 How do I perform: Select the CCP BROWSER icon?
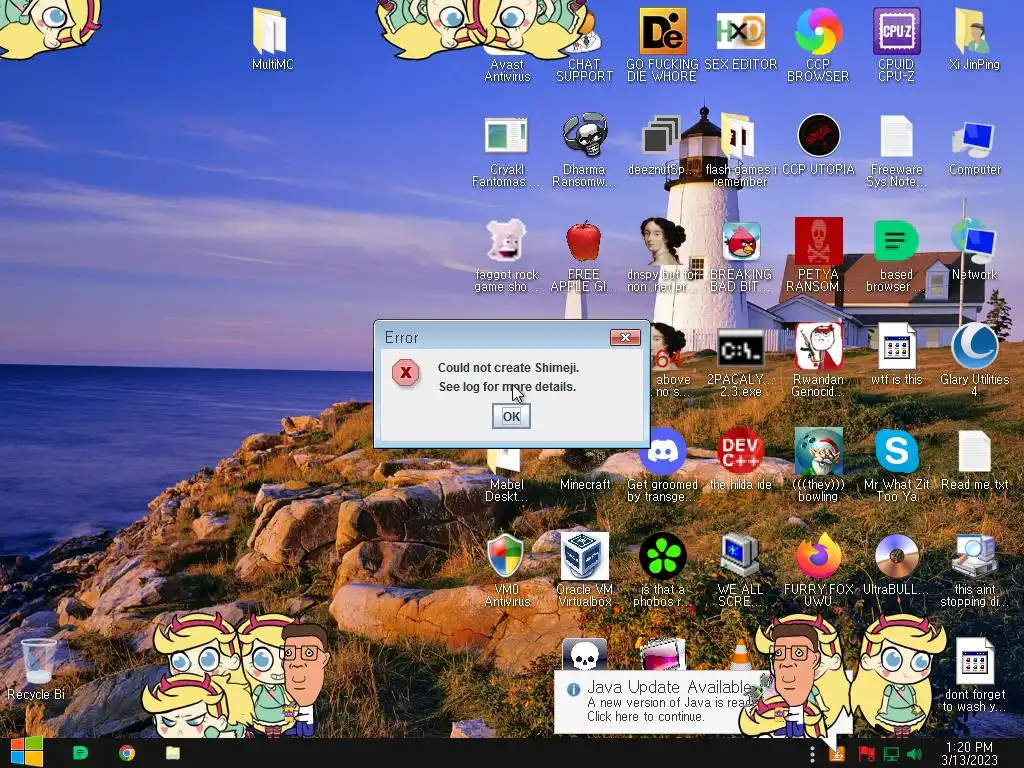pyautogui.click(x=818, y=31)
